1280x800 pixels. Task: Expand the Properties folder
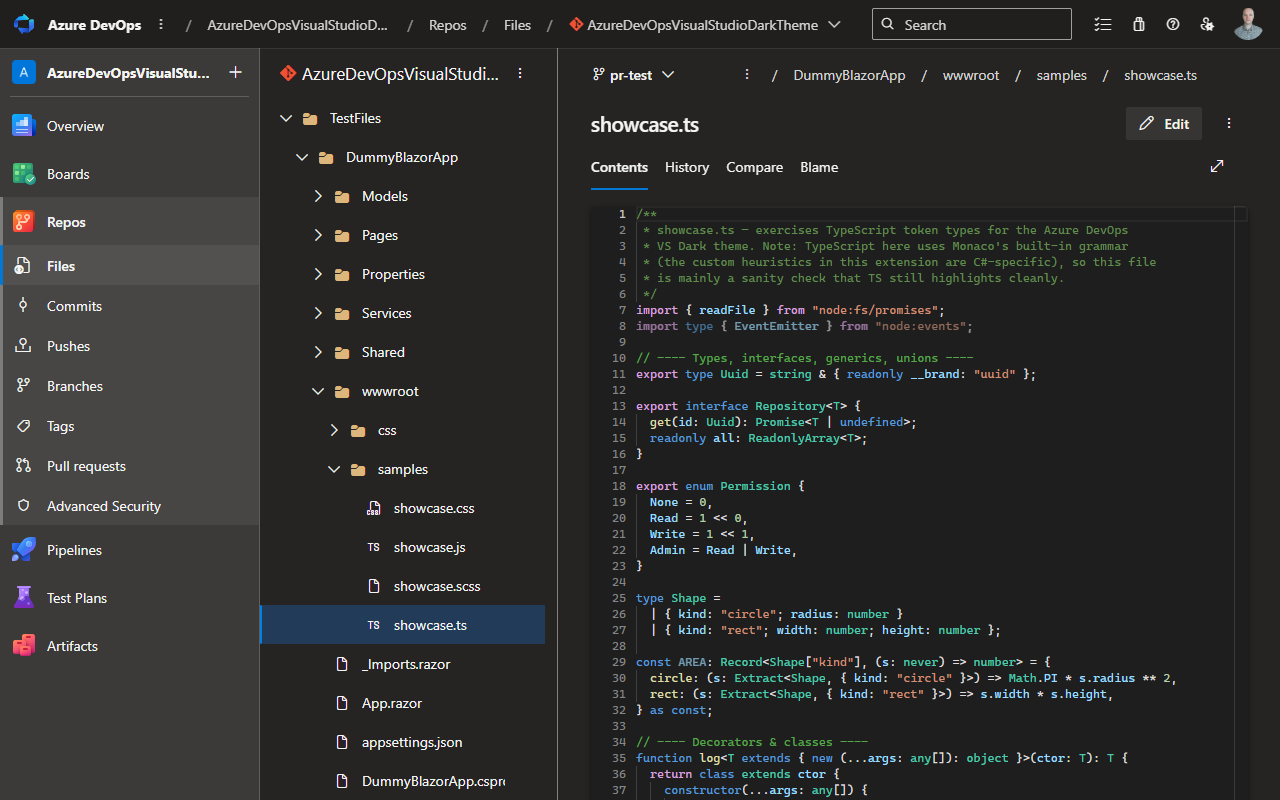coord(318,274)
